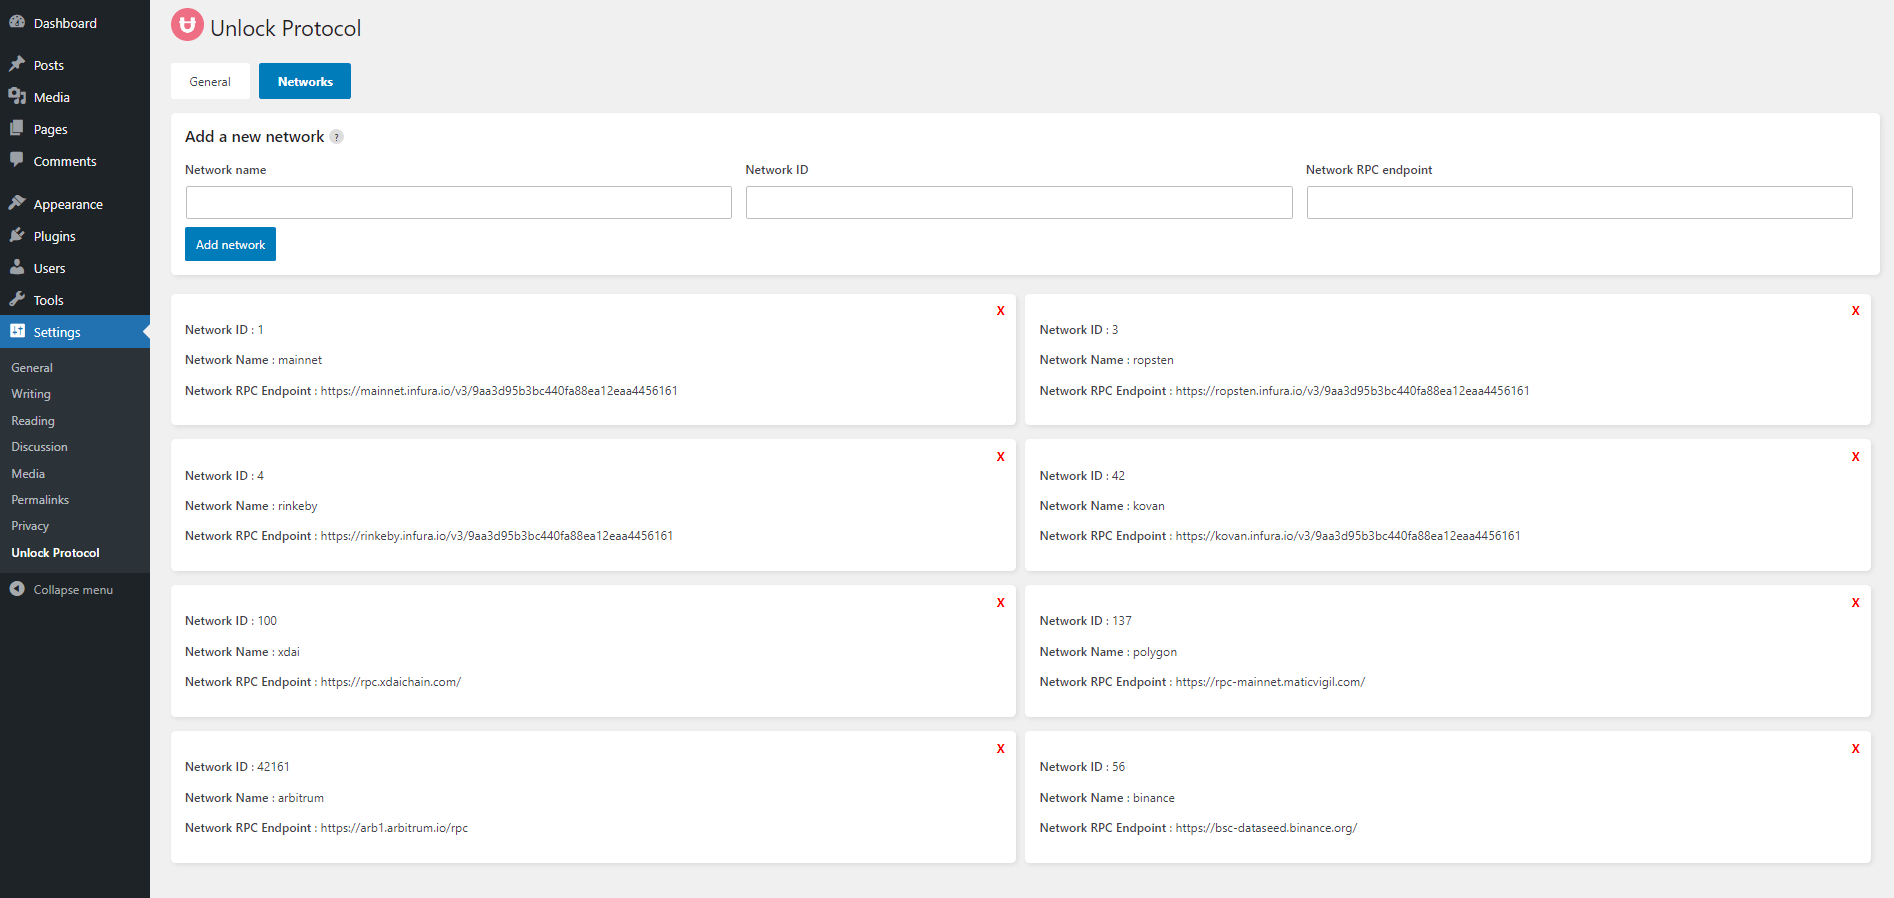The width and height of the screenshot is (1894, 898).
Task: Click the rpc.xdaichain.com endpoint text
Action: tap(391, 682)
